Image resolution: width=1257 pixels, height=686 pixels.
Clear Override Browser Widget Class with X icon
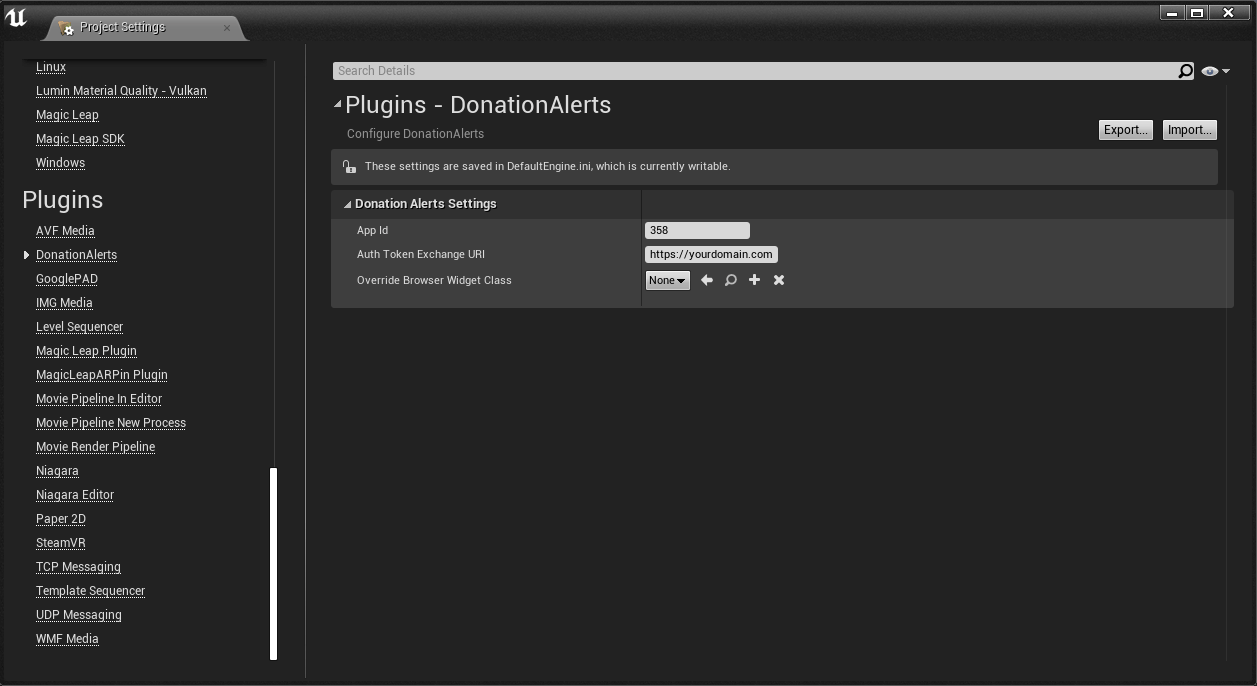[x=779, y=281]
